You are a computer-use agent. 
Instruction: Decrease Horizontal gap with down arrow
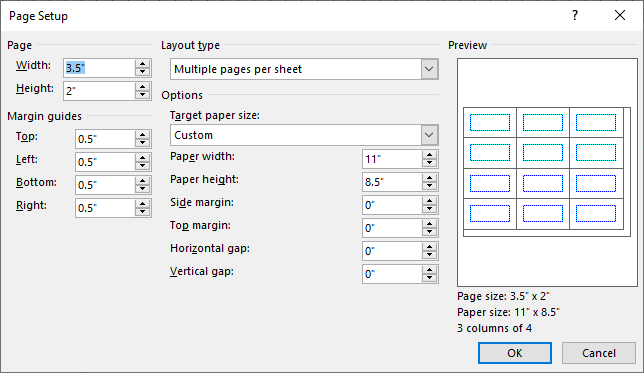pos(429,255)
